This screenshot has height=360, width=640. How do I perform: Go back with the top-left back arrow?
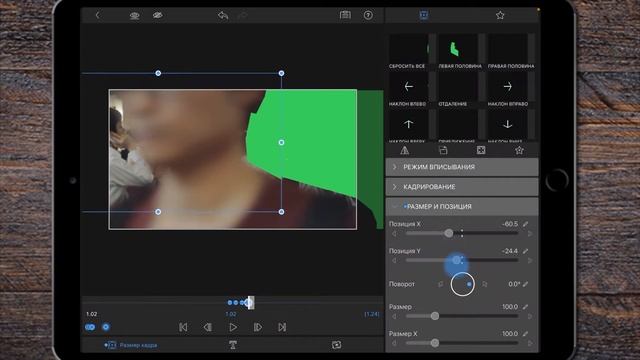(x=97, y=16)
